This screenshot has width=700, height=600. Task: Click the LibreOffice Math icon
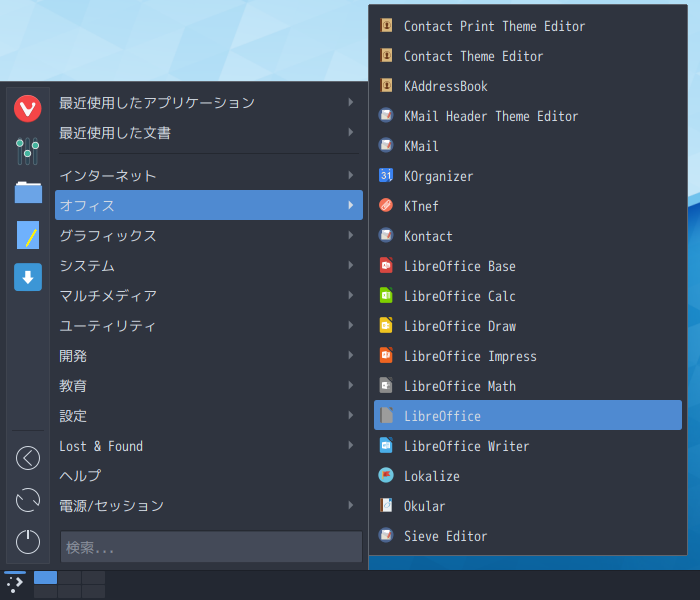click(386, 385)
